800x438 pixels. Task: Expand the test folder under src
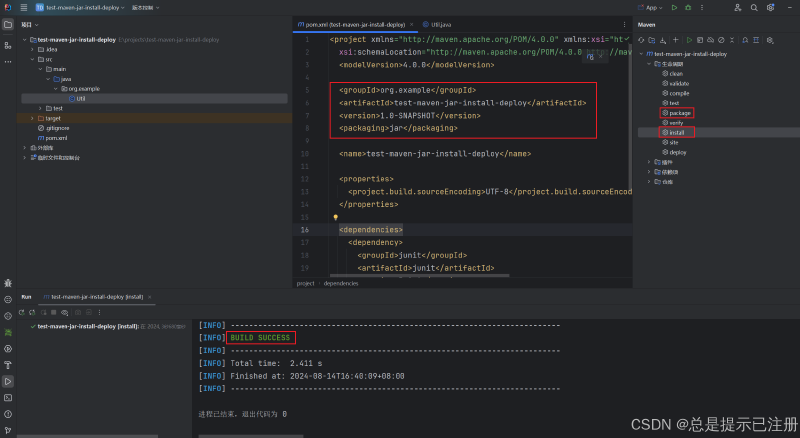pyautogui.click(x=40, y=108)
